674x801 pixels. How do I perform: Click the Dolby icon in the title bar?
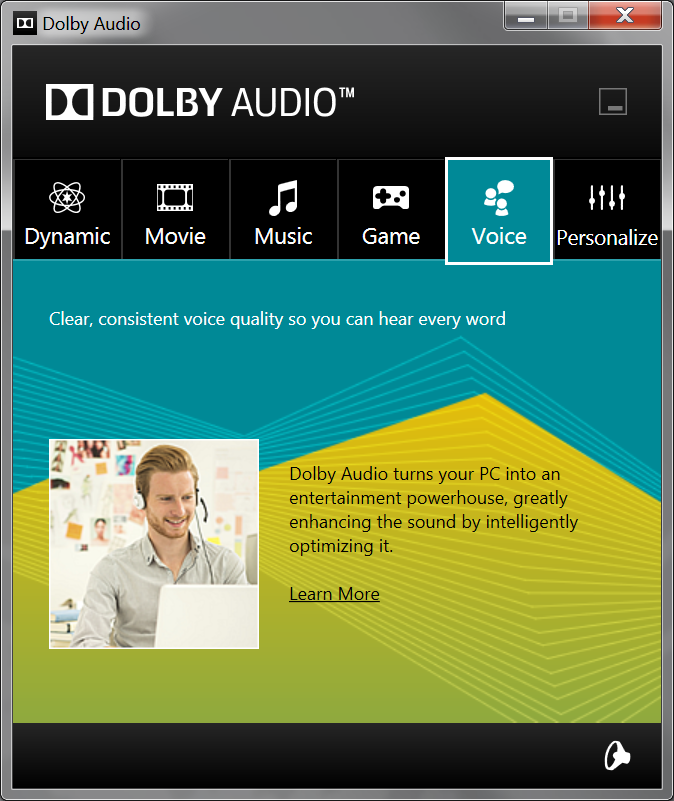25,23
